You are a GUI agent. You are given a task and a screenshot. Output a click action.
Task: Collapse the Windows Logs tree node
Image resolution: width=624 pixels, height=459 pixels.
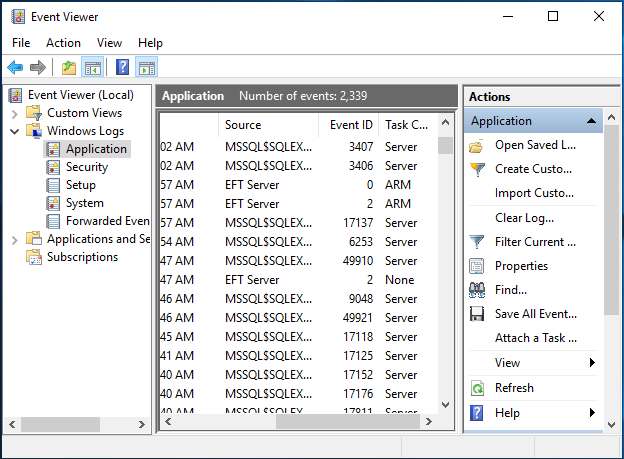click(x=15, y=131)
